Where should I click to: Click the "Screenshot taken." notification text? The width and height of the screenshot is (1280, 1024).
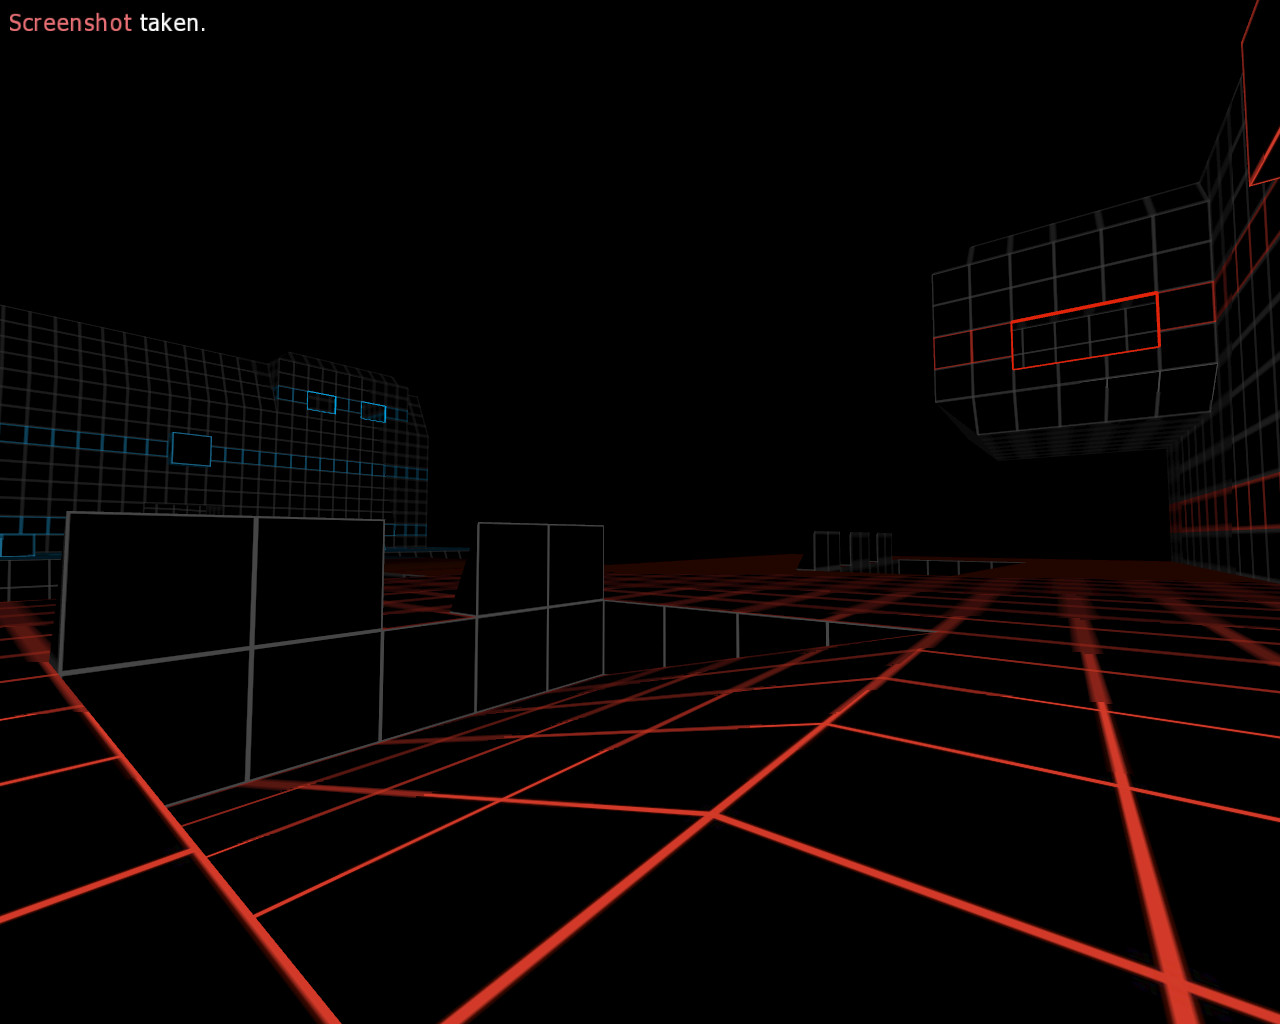[x=107, y=23]
